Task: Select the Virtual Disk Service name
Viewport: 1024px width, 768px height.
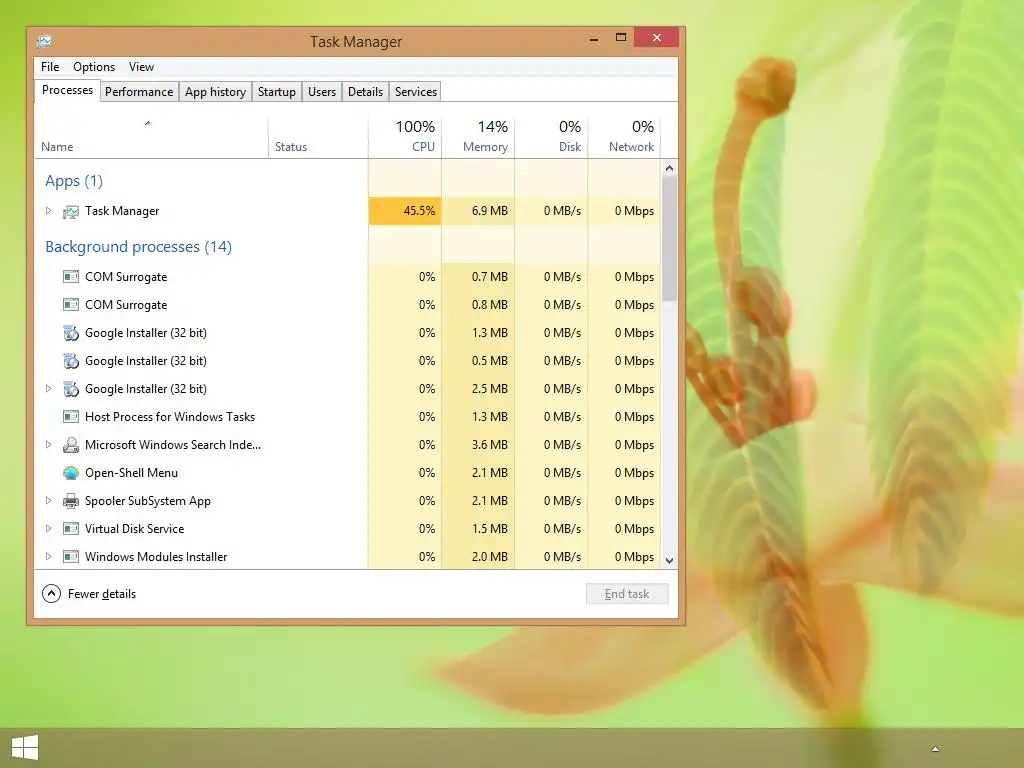Action: (x=135, y=529)
